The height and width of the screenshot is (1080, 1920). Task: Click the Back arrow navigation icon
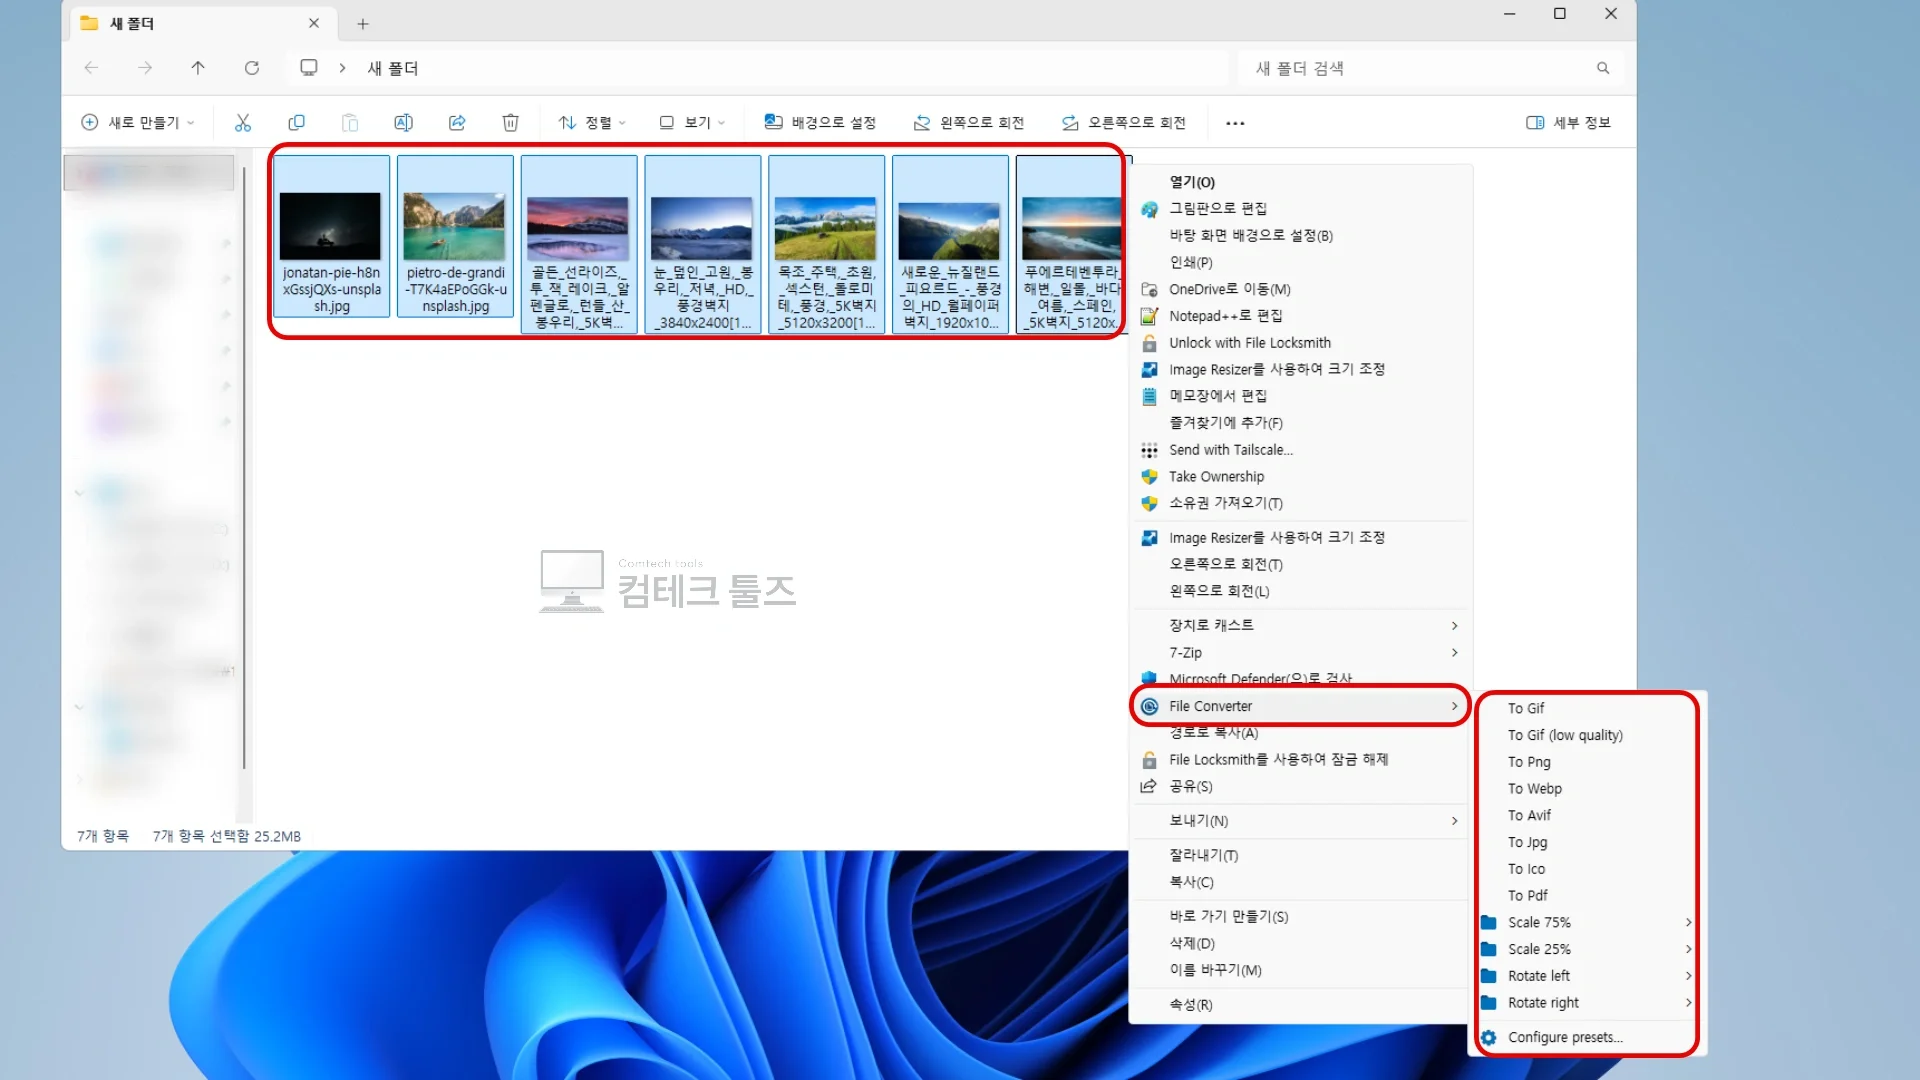click(91, 68)
